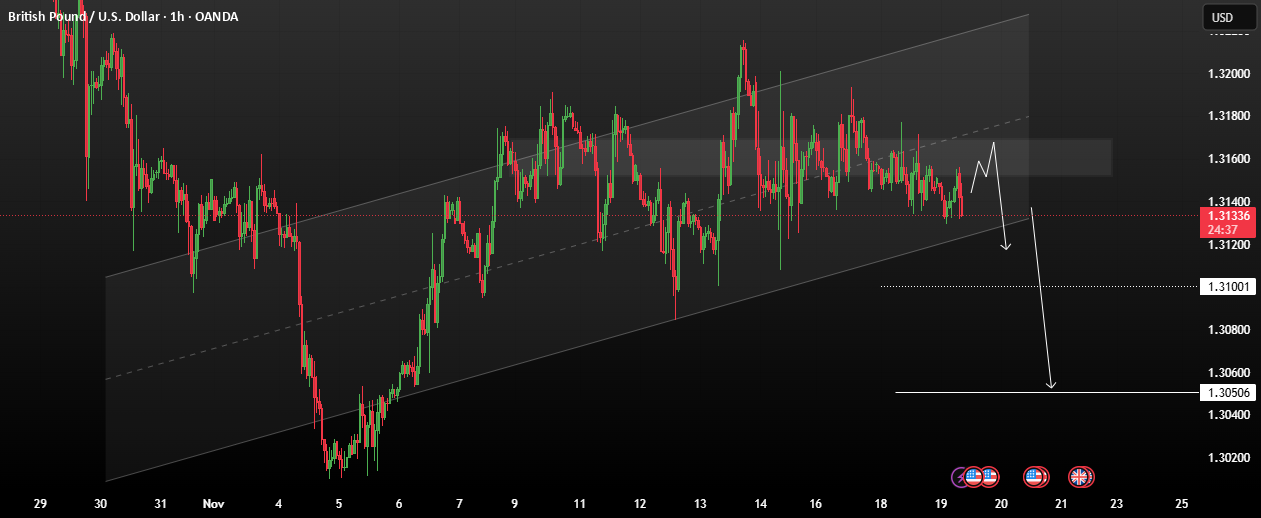Select the 1.30506 price level label
This screenshot has height=518, width=1261.
click(1226, 393)
